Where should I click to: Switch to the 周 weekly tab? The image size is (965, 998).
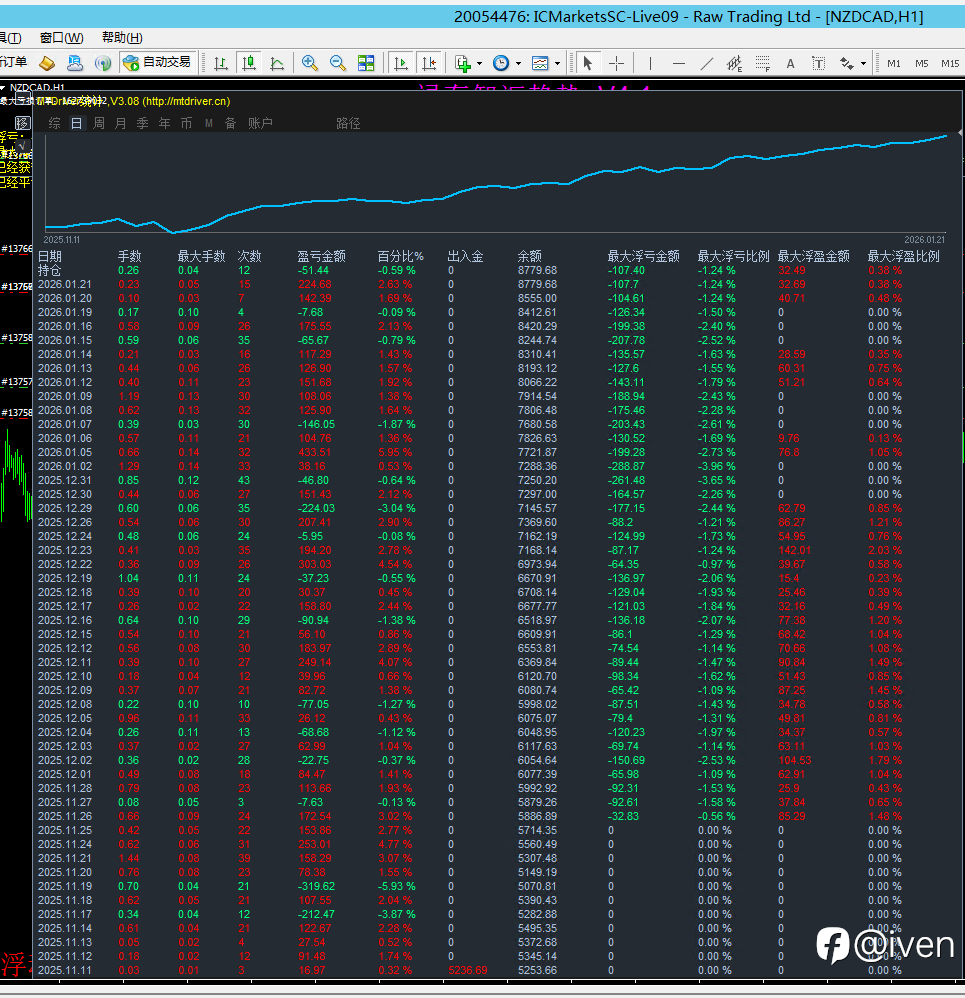[x=99, y=123]
